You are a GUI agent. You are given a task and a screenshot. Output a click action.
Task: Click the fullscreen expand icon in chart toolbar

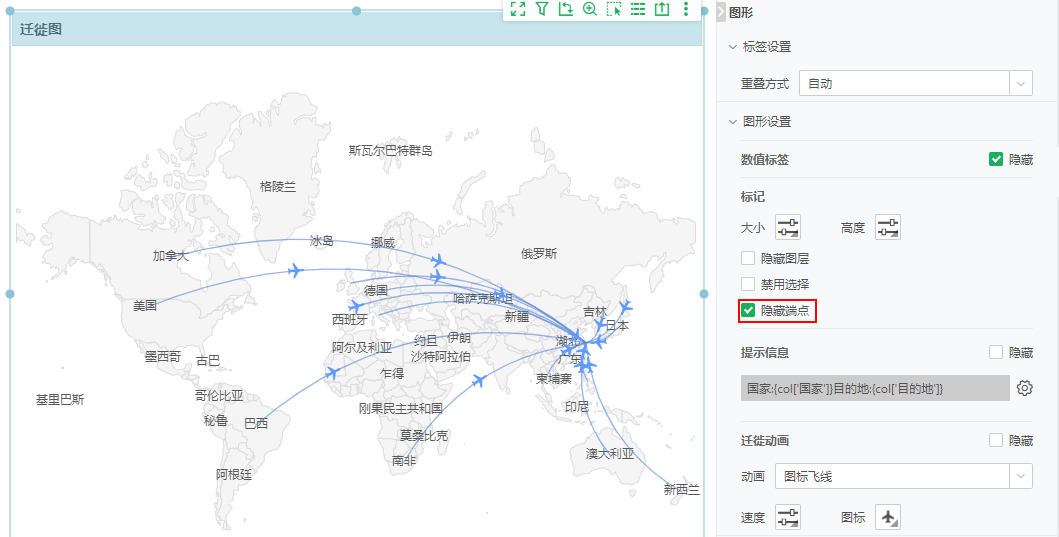tap(517, 9)
